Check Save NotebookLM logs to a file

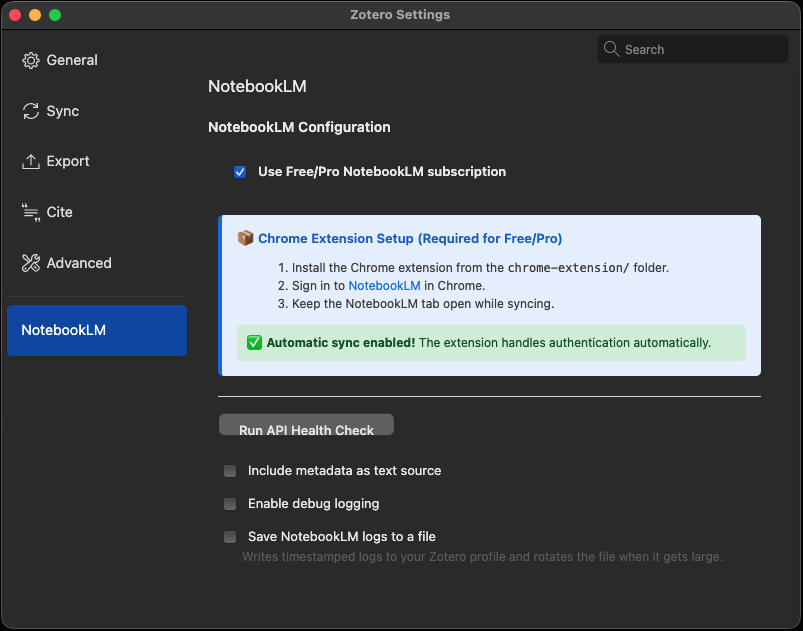click(x=230, y=537)
